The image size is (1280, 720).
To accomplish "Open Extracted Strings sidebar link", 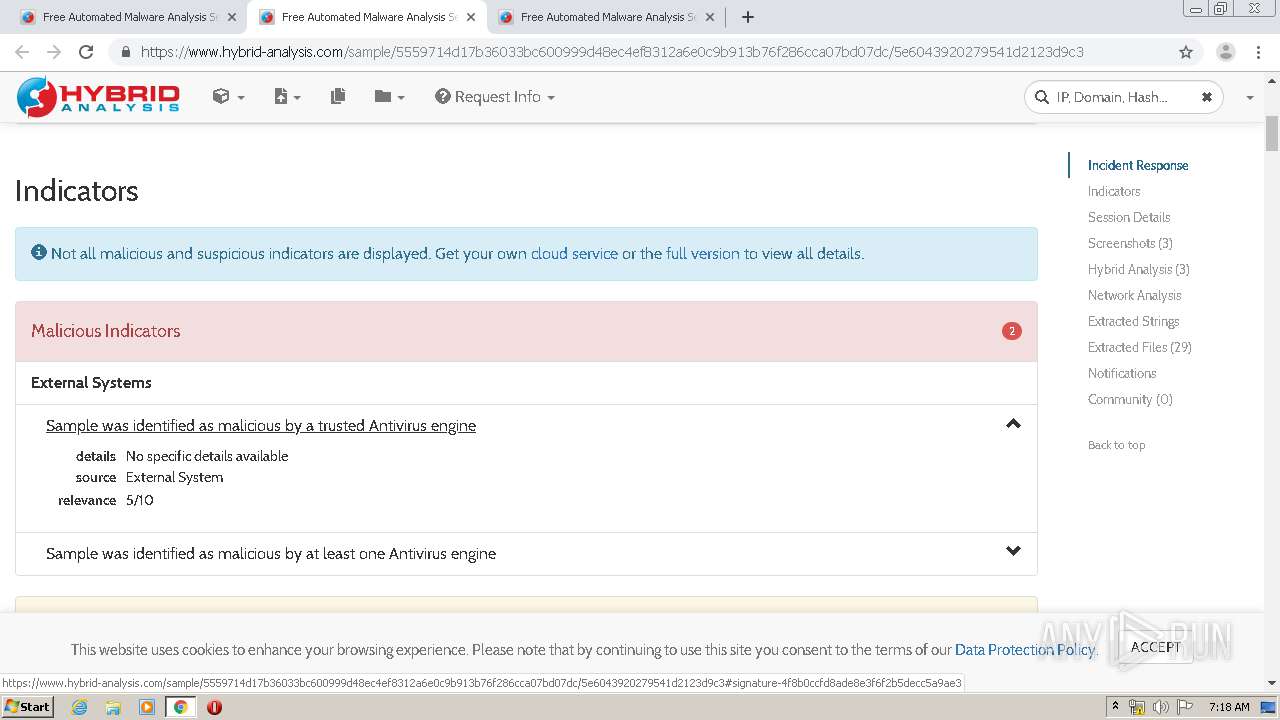I will point(1133,321).
